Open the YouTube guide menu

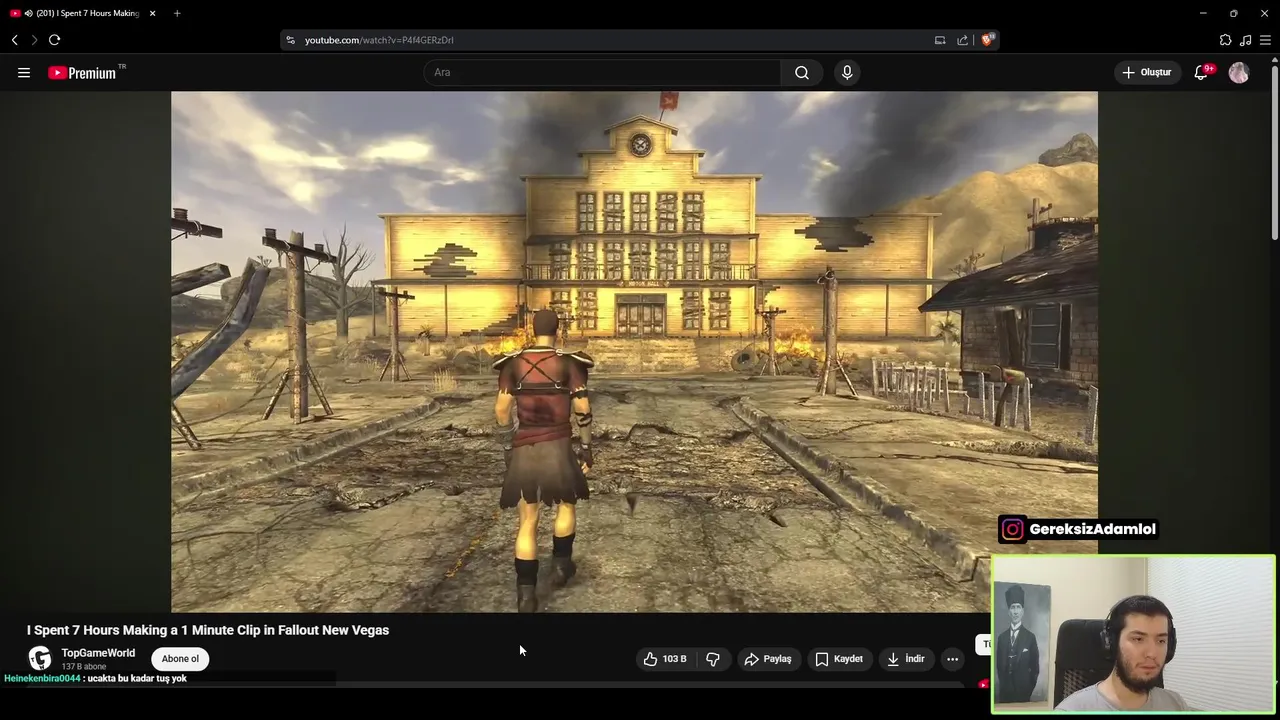[24, 72]
